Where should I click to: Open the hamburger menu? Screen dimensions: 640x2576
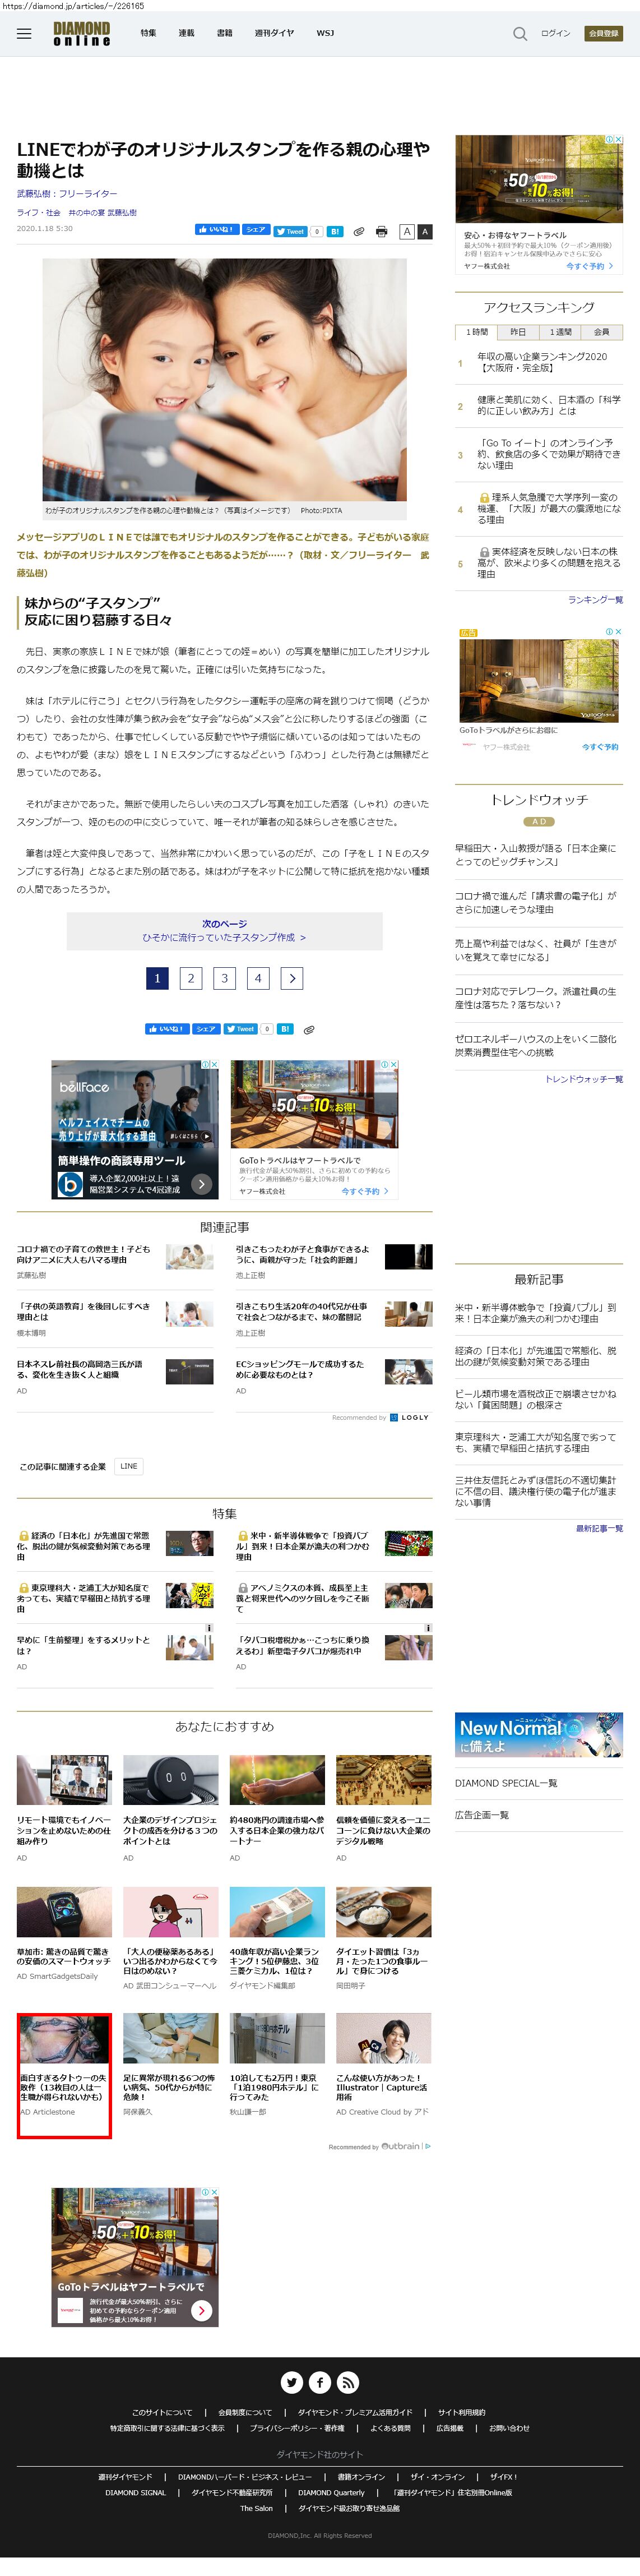24,34
